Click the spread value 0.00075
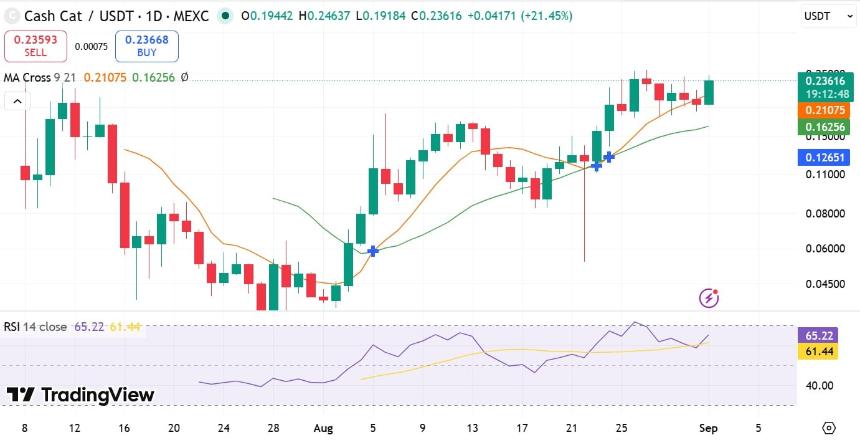Screen dimensions: 860x440 tap(91, 47)
